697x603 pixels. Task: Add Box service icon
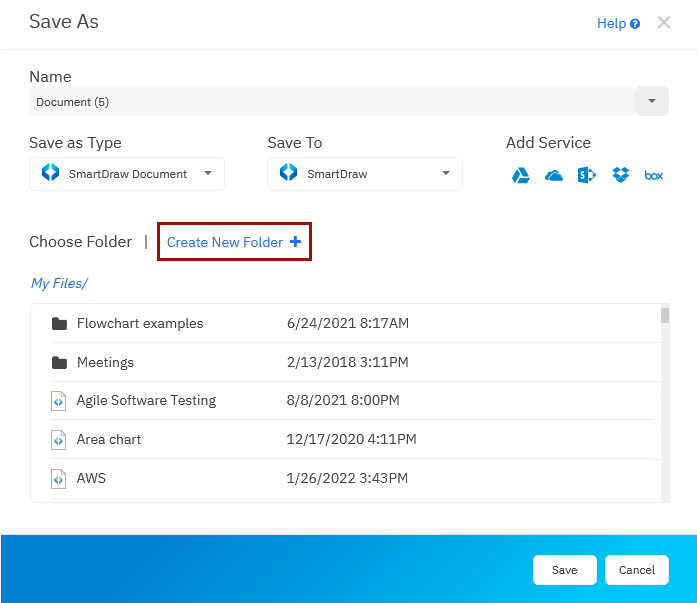pyautogui.click(x=654, y=175)
